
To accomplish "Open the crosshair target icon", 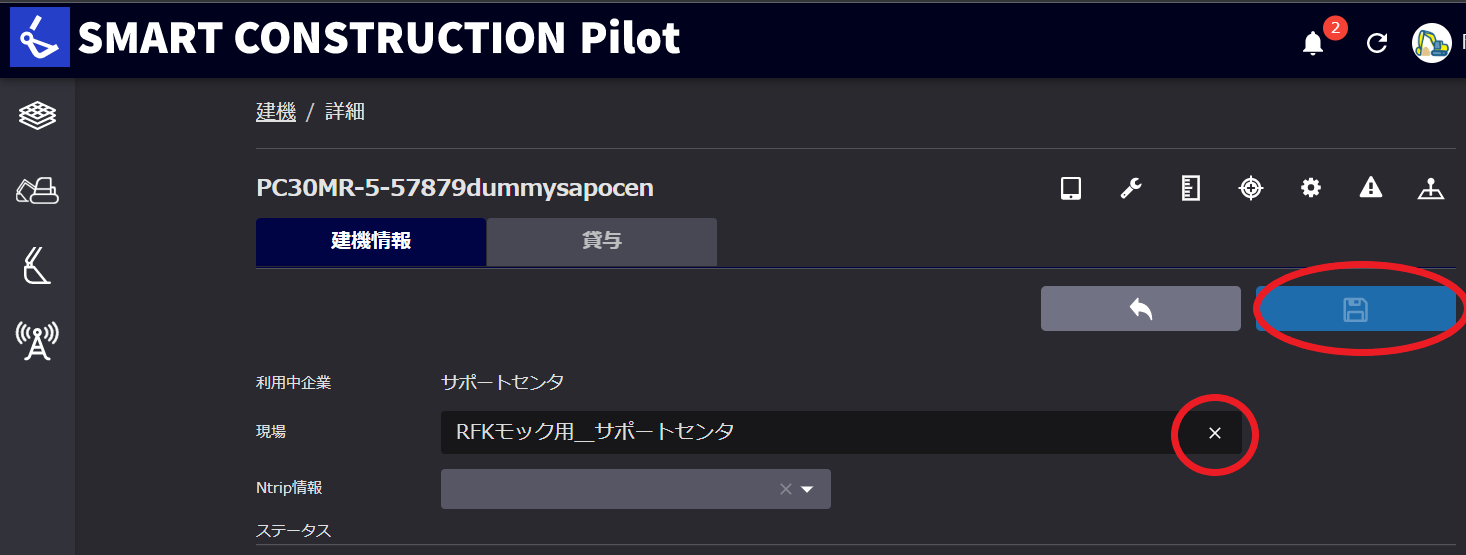I will [1251, 188].
